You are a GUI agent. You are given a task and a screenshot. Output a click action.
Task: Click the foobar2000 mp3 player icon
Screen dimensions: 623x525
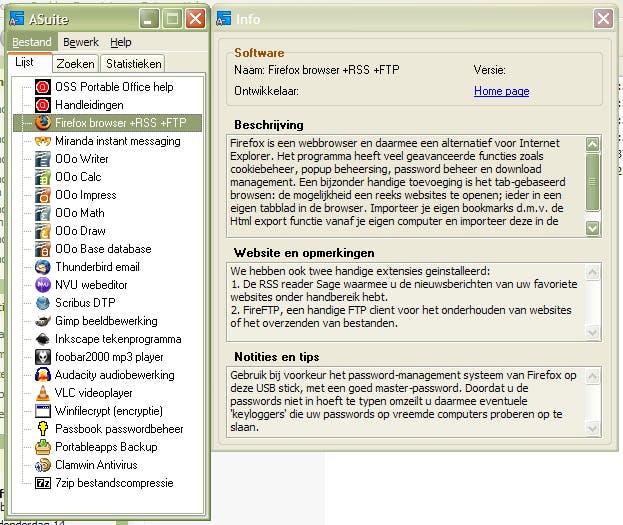[43, 357]
